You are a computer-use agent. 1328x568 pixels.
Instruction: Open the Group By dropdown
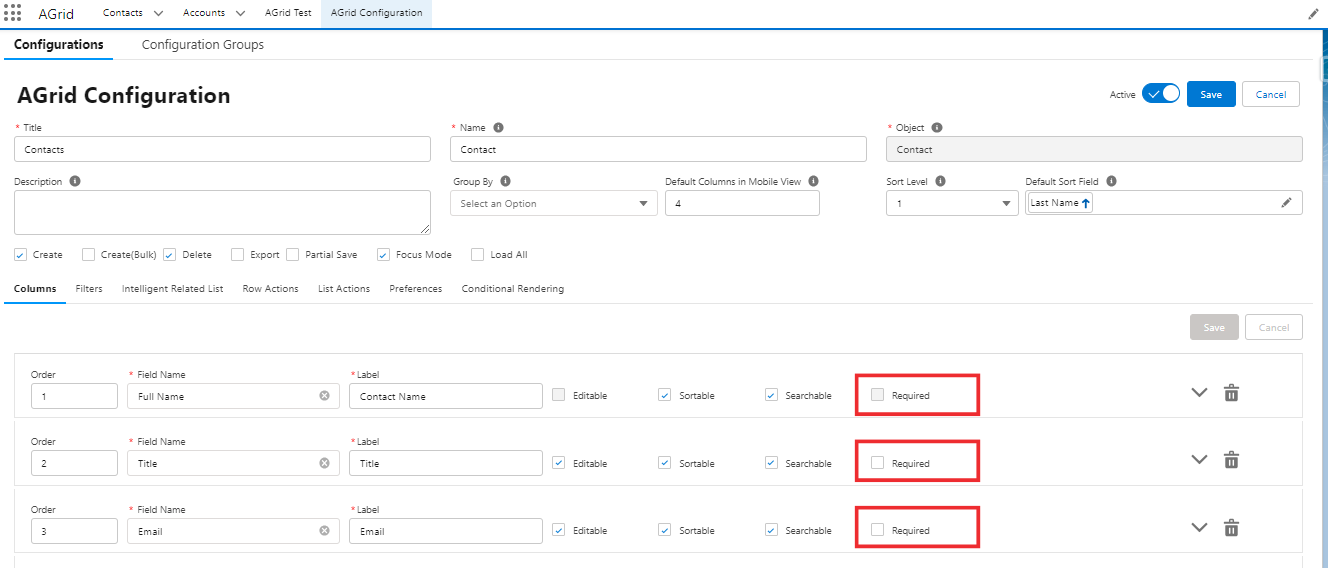click(x=555, y=203)
